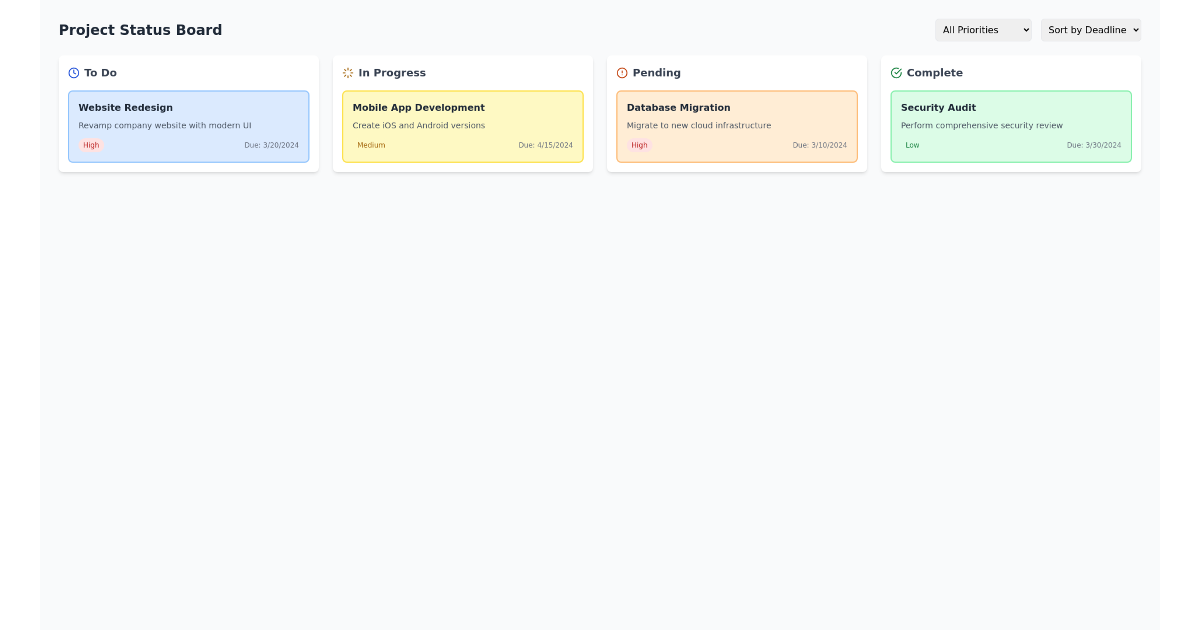Click the clock icon beside To Do
The width and height of the screenshot is (1200, 630).
click(x=72, y=72)
